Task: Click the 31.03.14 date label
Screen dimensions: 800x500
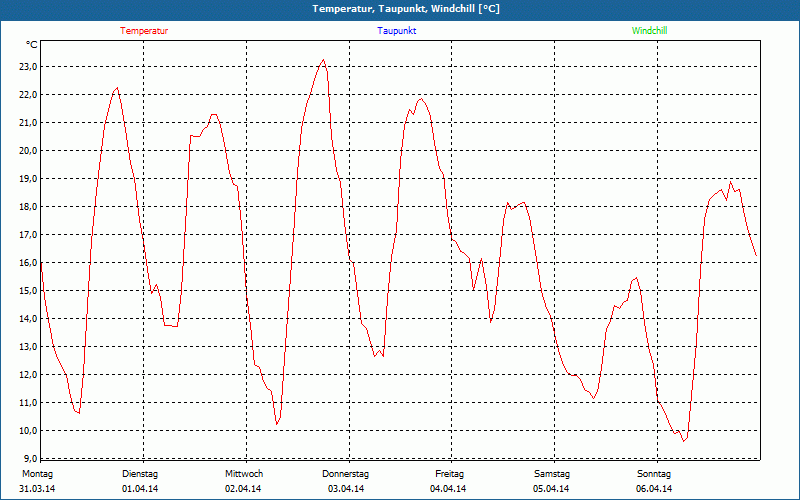Action: [x=37, y=489]
